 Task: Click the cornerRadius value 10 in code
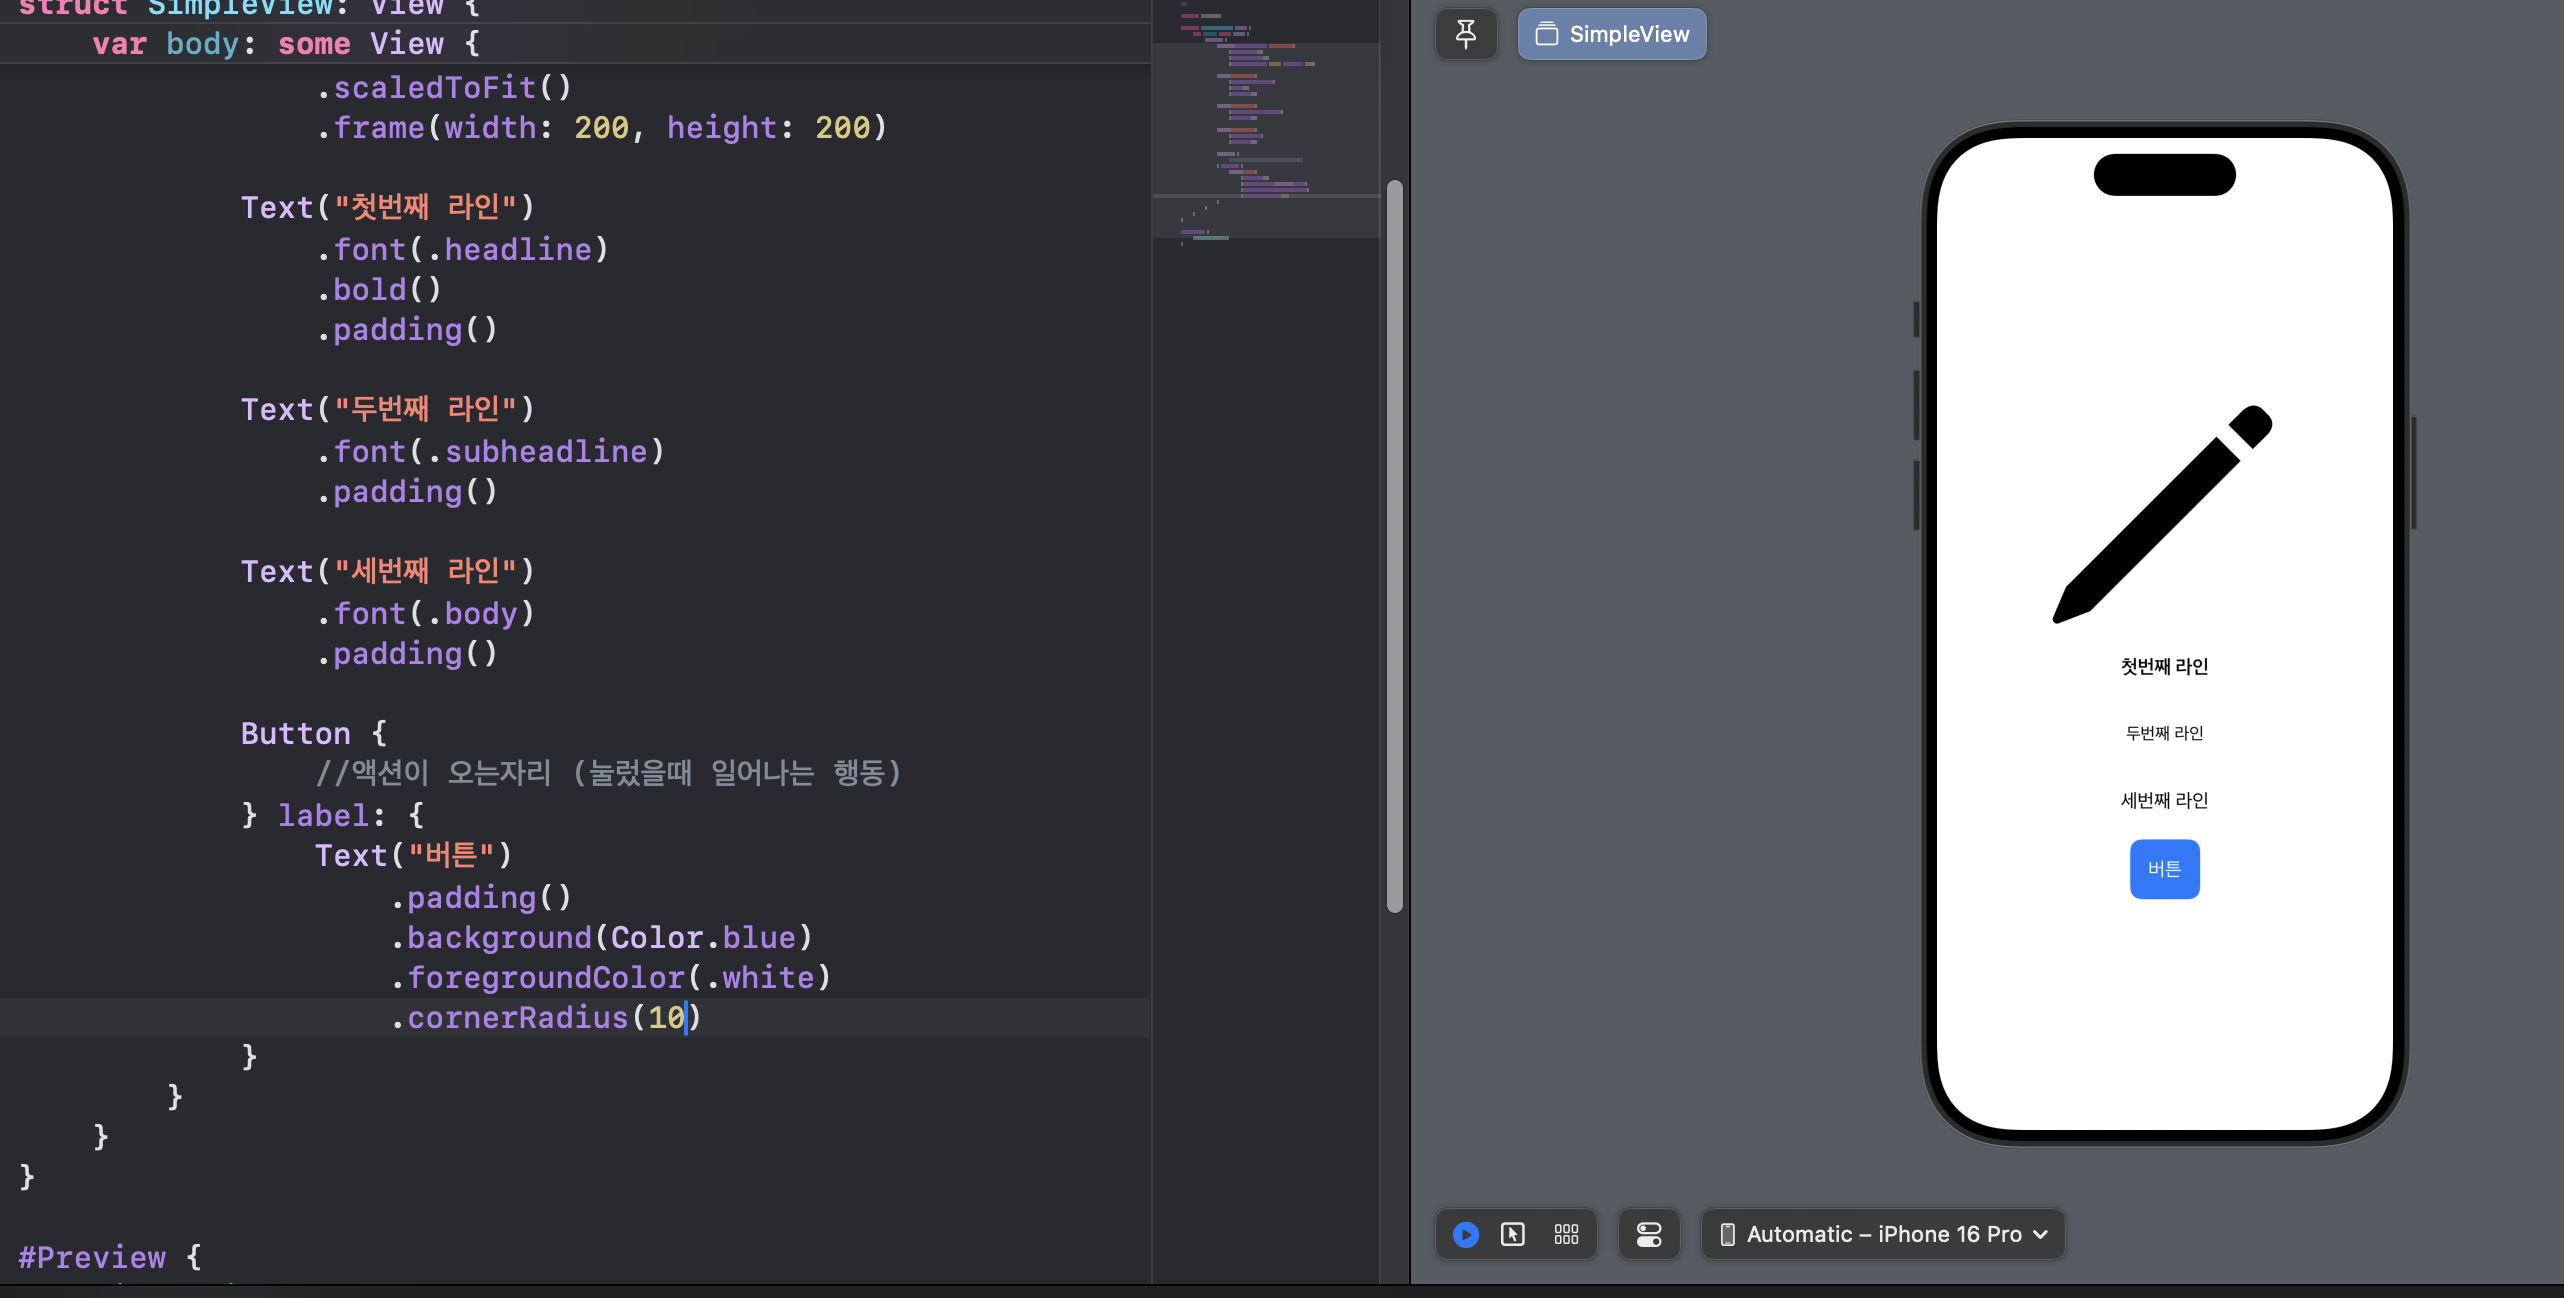665,1017
